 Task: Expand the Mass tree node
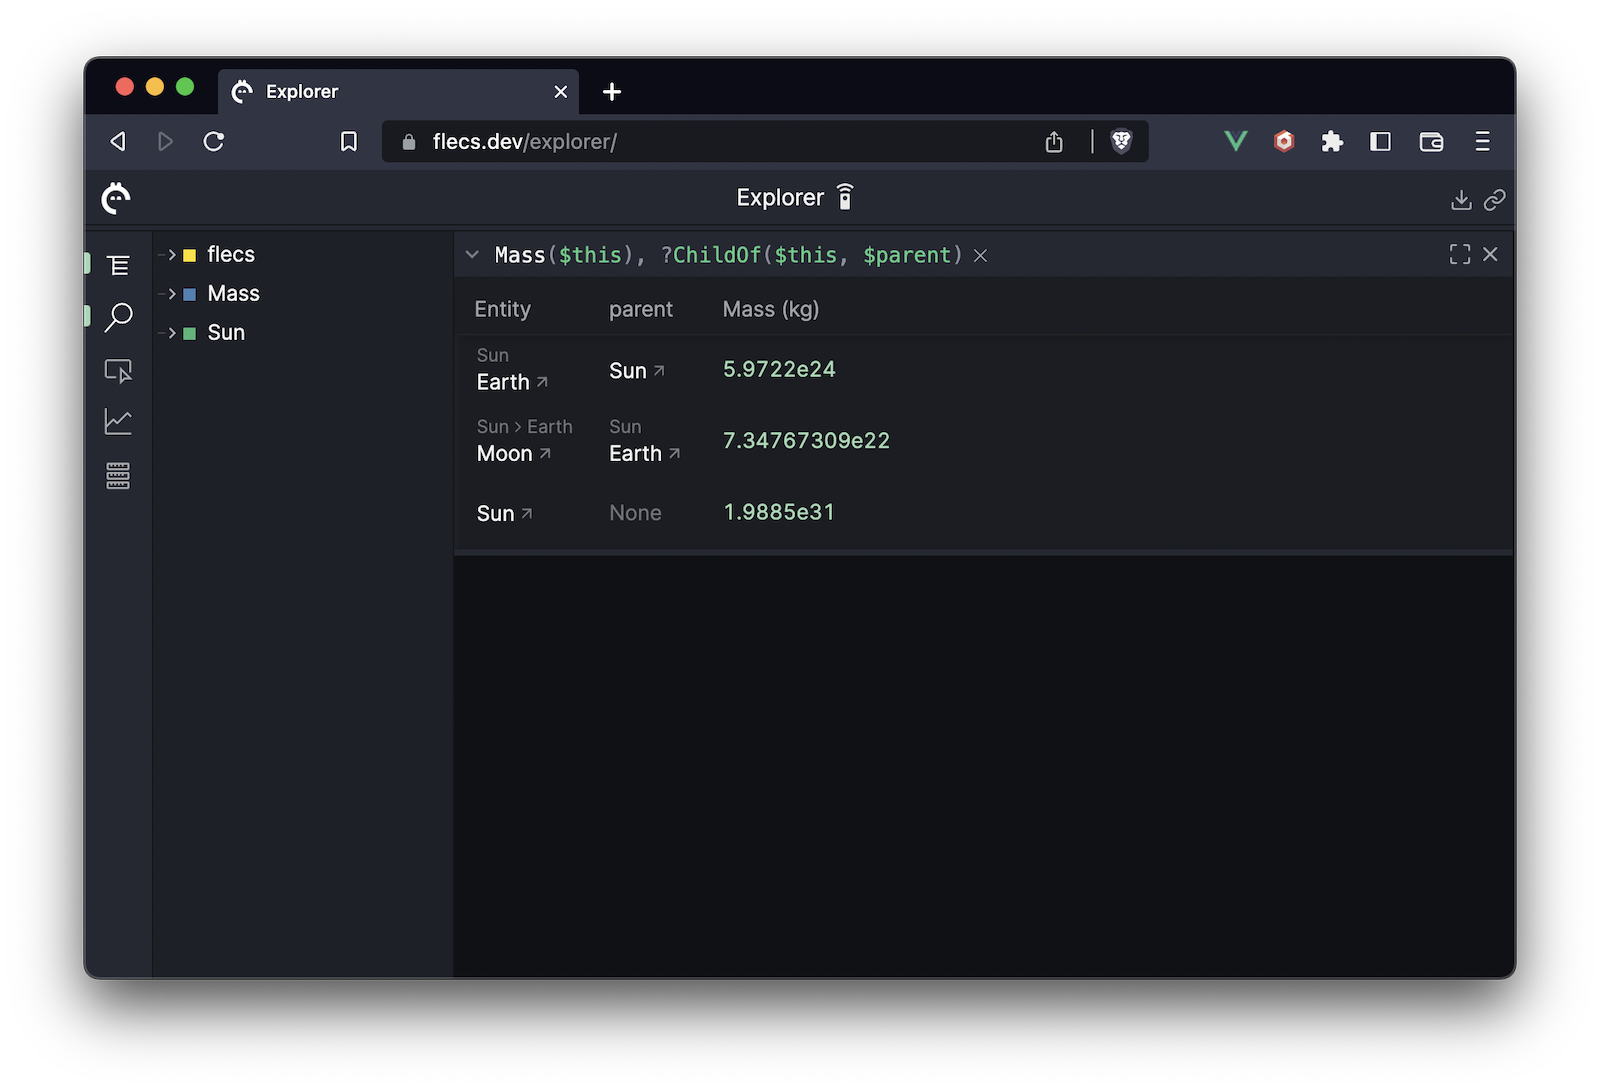(x=171, y=294)
